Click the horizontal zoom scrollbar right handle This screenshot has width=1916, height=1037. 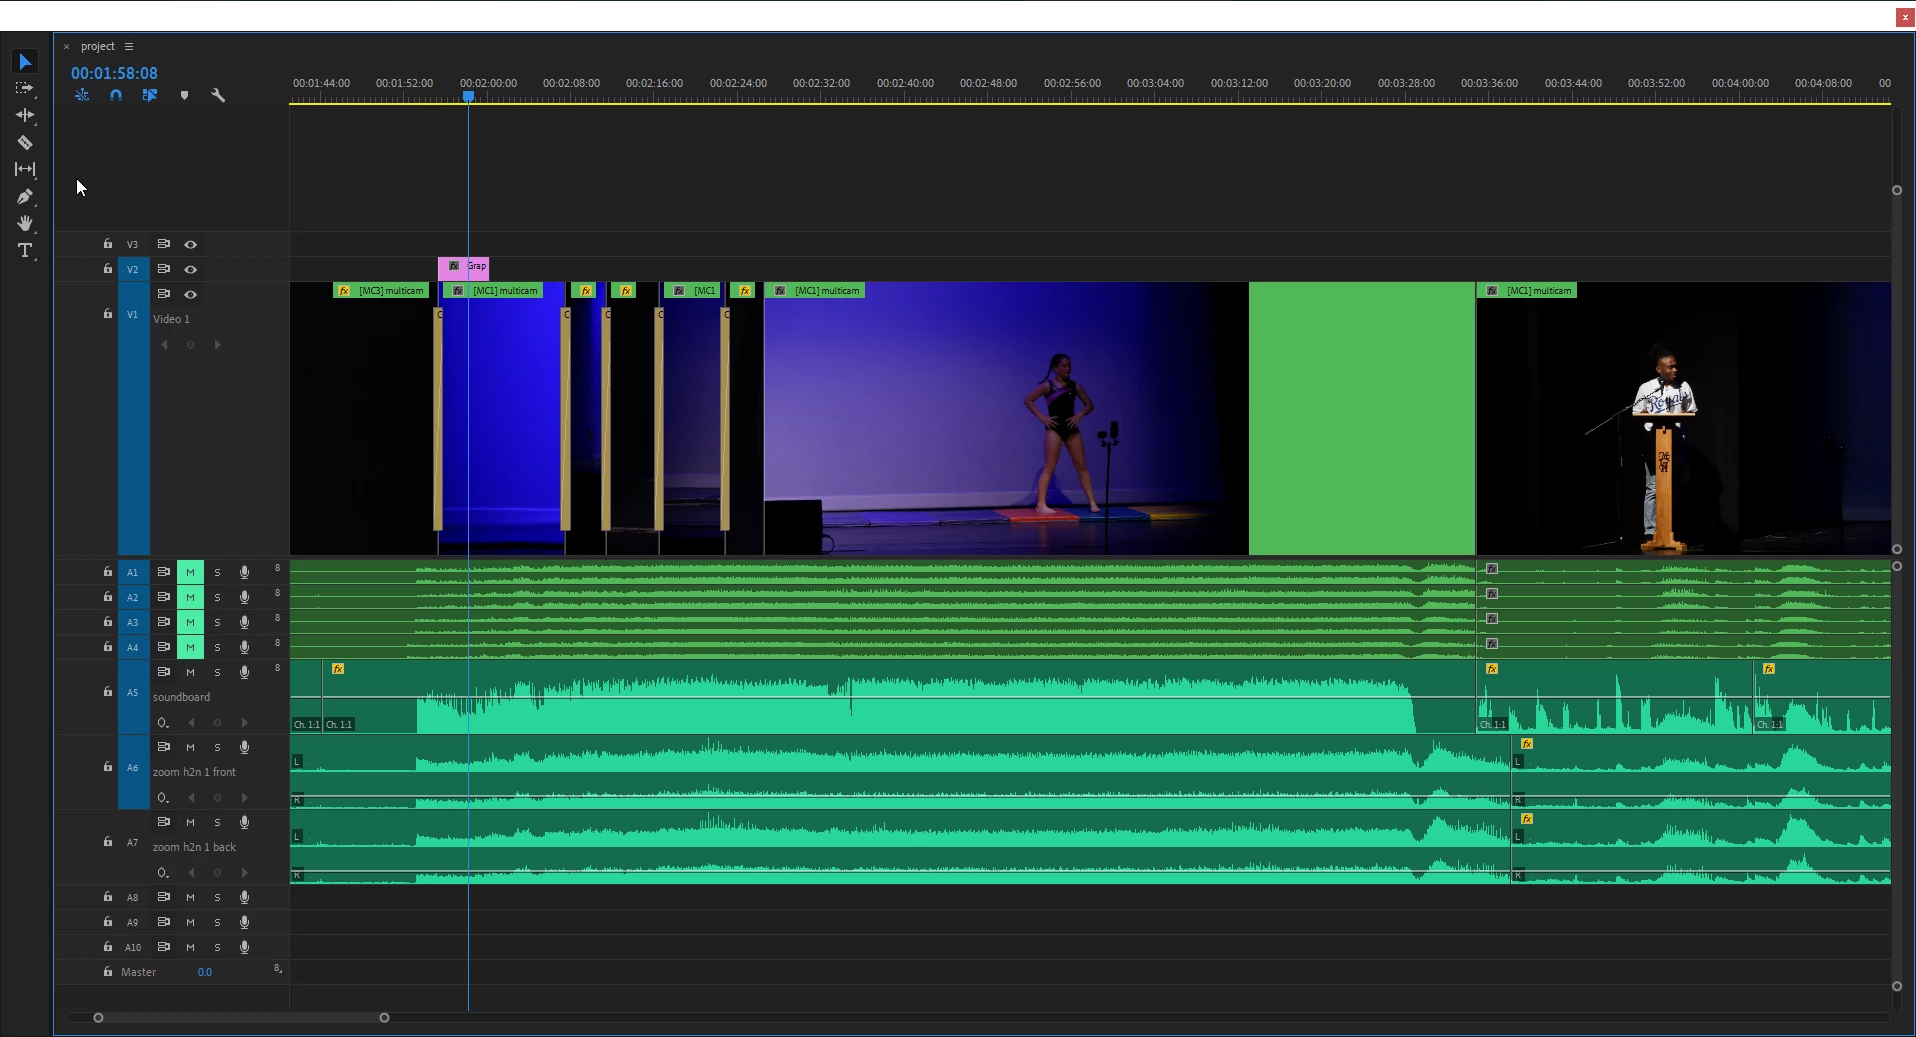point(384,1017)
